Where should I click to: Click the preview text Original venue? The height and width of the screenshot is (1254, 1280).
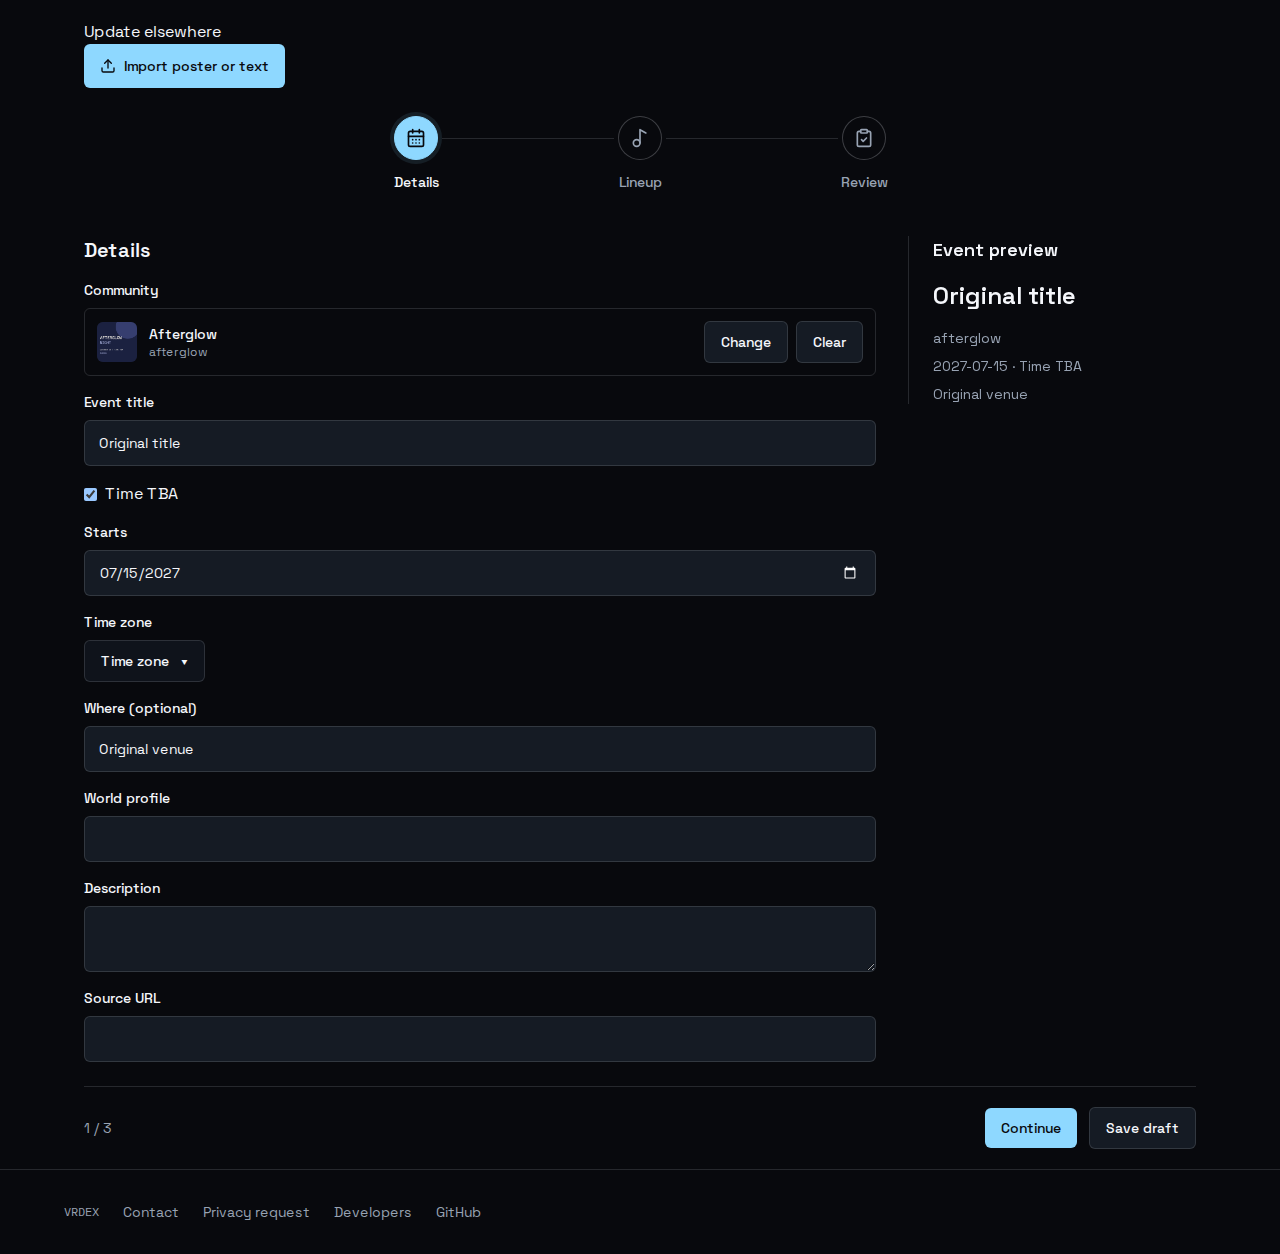(x=980, y=394)
